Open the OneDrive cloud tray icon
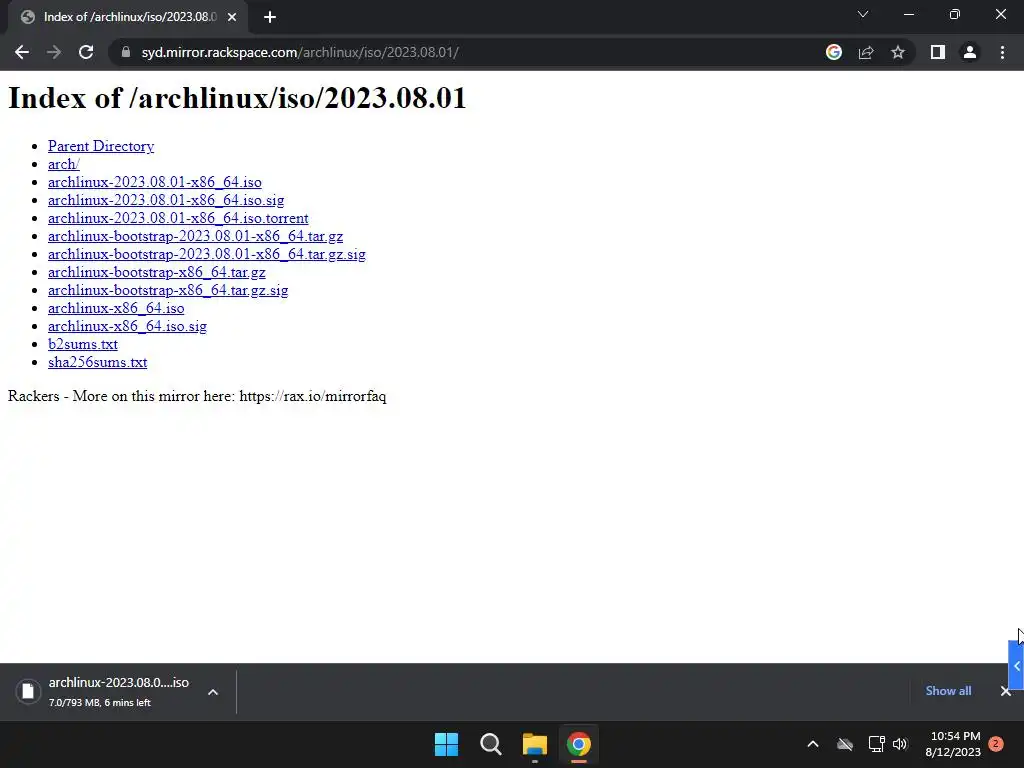Image resolution: width=1024 pixels, height=768 pixels. pyautogui.click(x=845, y=744)
